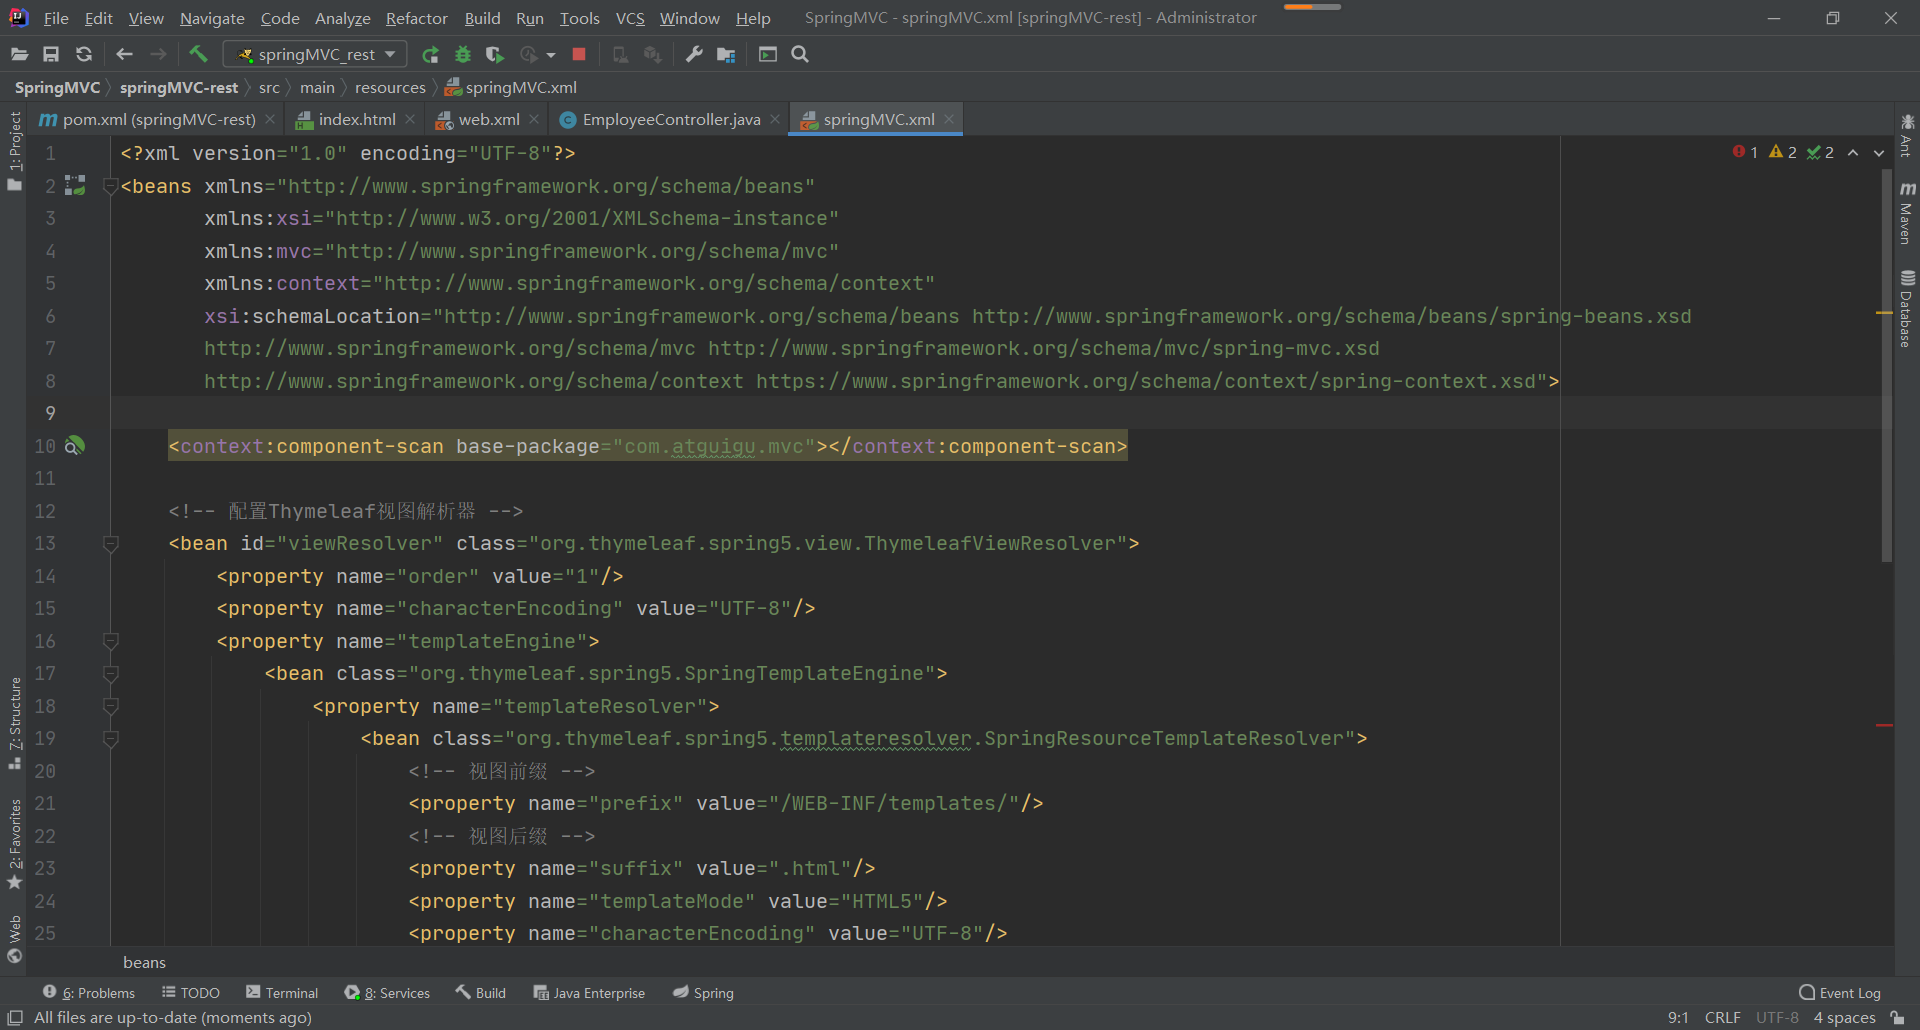
Task: Collapse the viewResolver bean fold region
Action: [x=111, y=543]
